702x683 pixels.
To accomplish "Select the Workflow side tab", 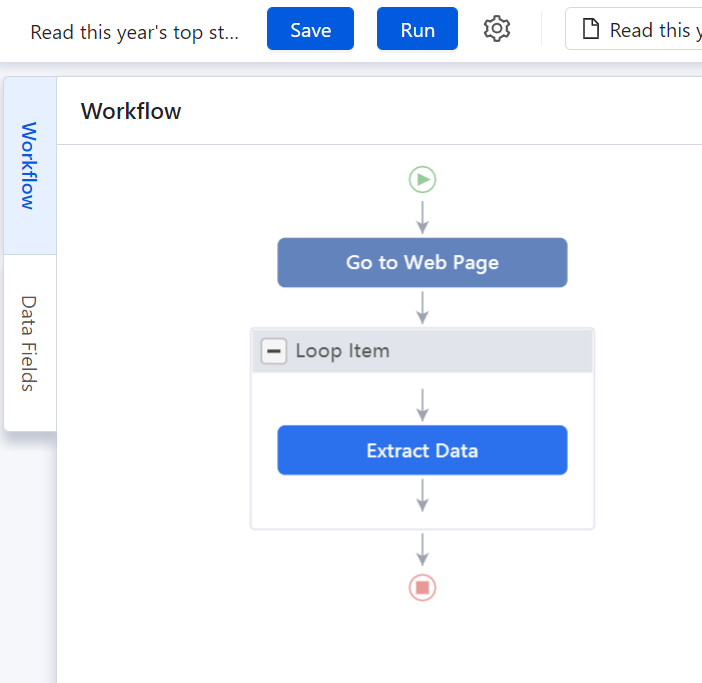I will coord(30,166).
